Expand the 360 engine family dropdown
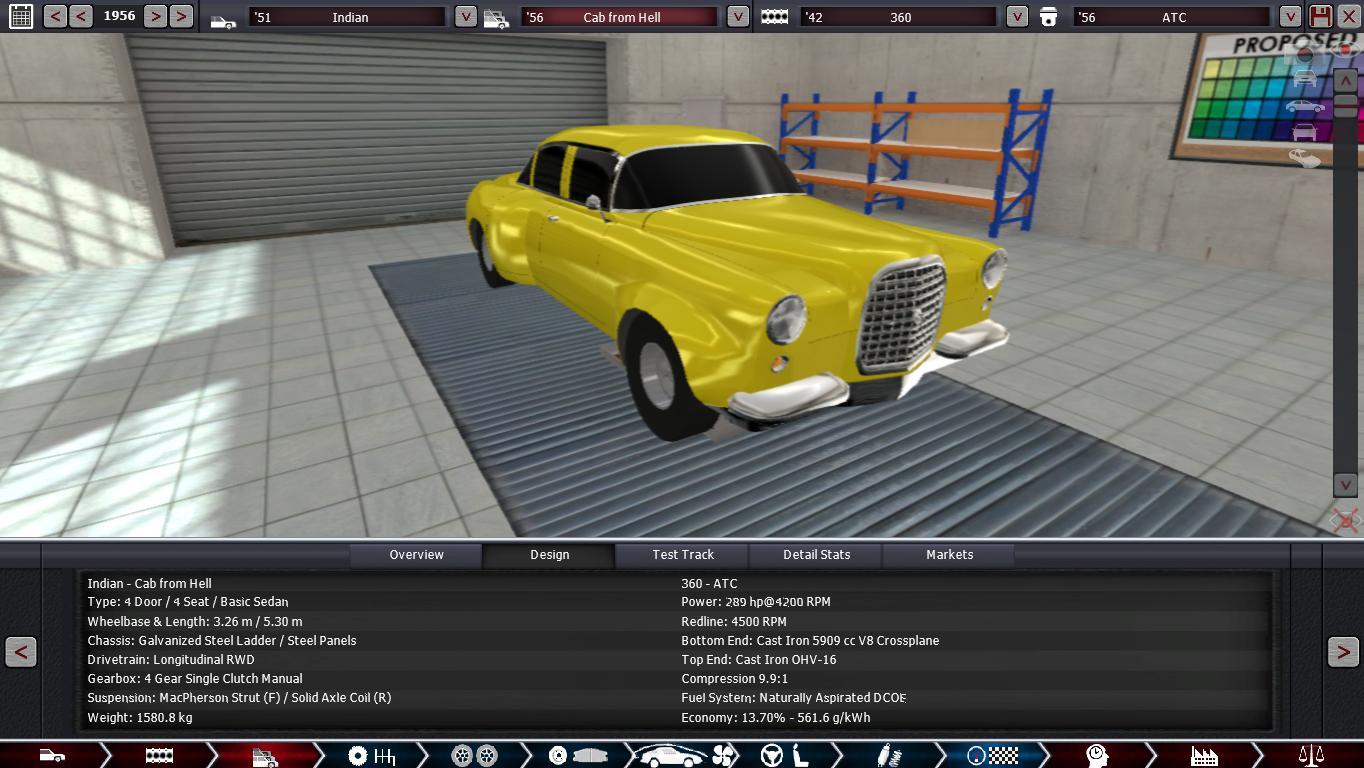The height and width of the screenshot is (768, 1364). coord(1017,16)
